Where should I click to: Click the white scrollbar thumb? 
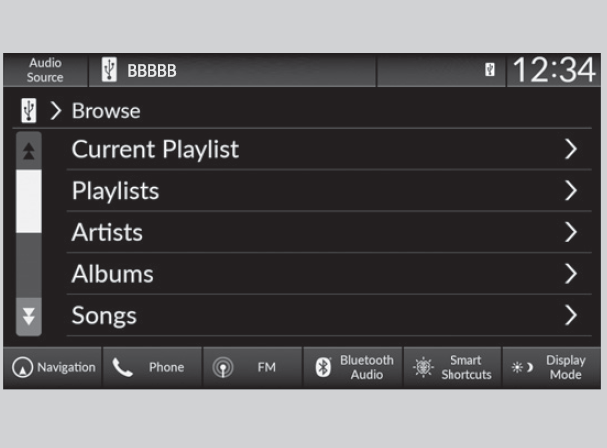pyautogui.click(x=29, y=200)
